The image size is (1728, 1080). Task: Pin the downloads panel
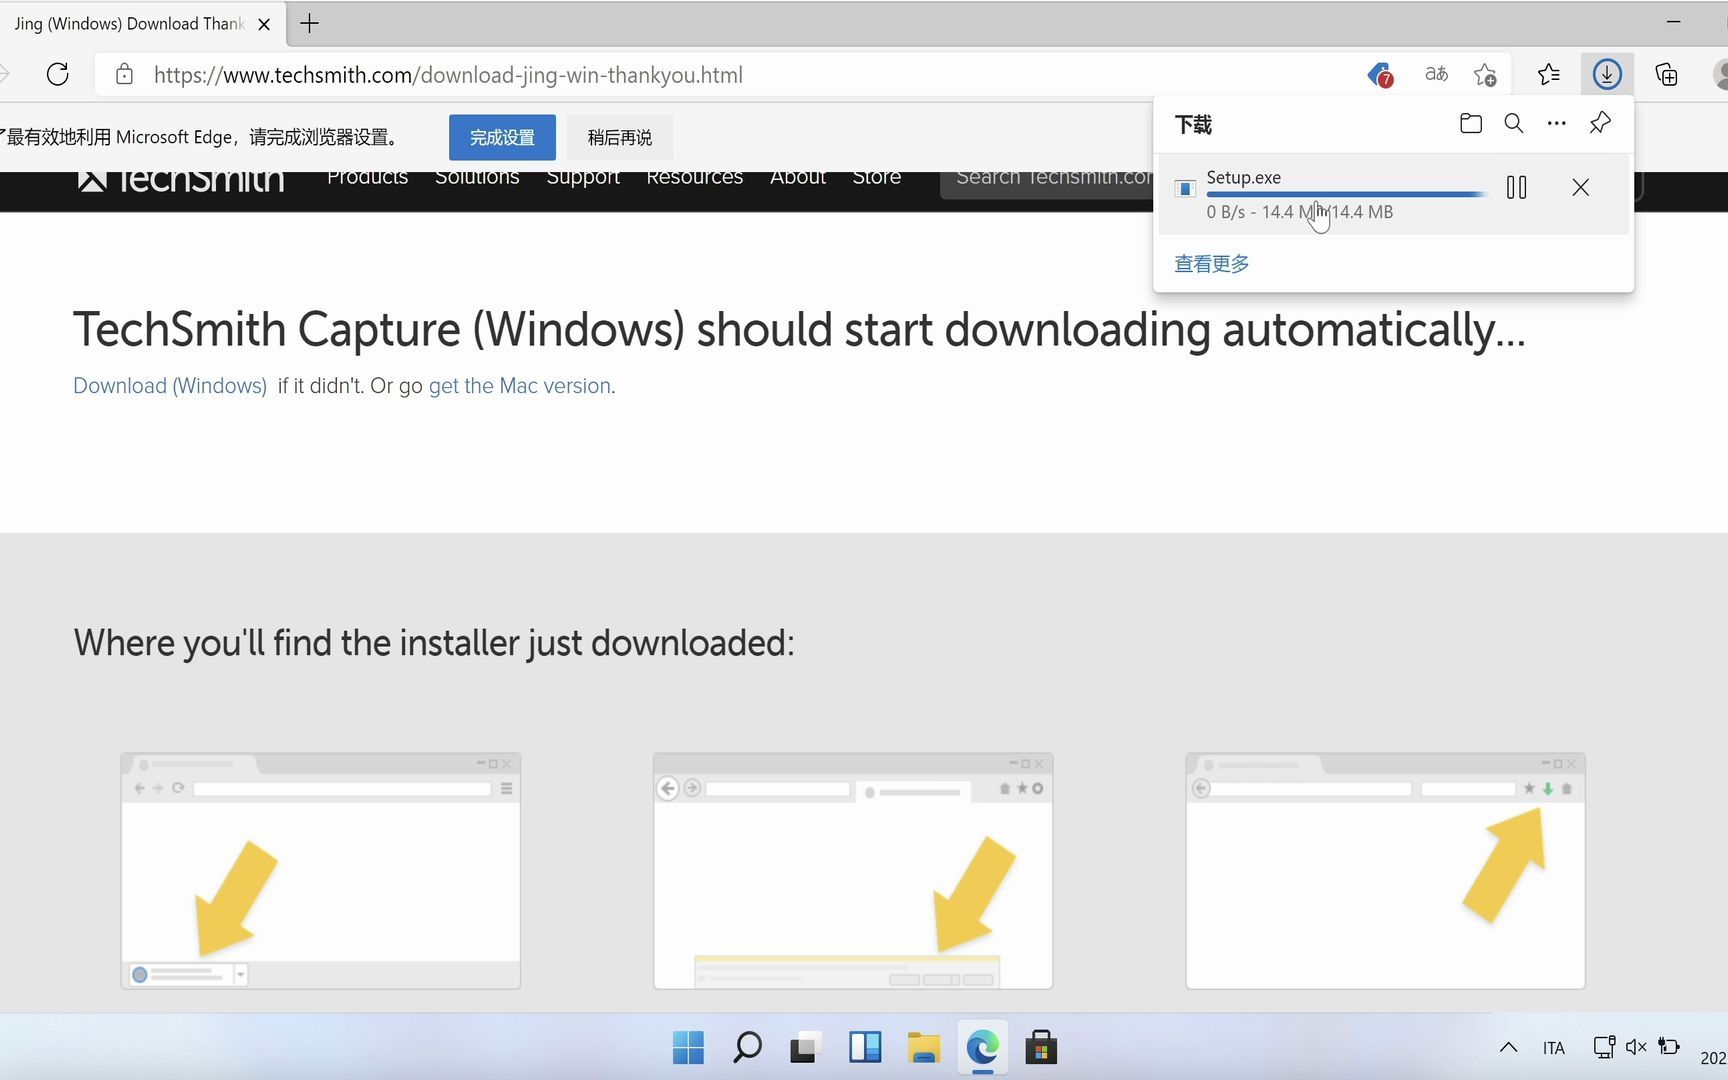(1600, 123)
